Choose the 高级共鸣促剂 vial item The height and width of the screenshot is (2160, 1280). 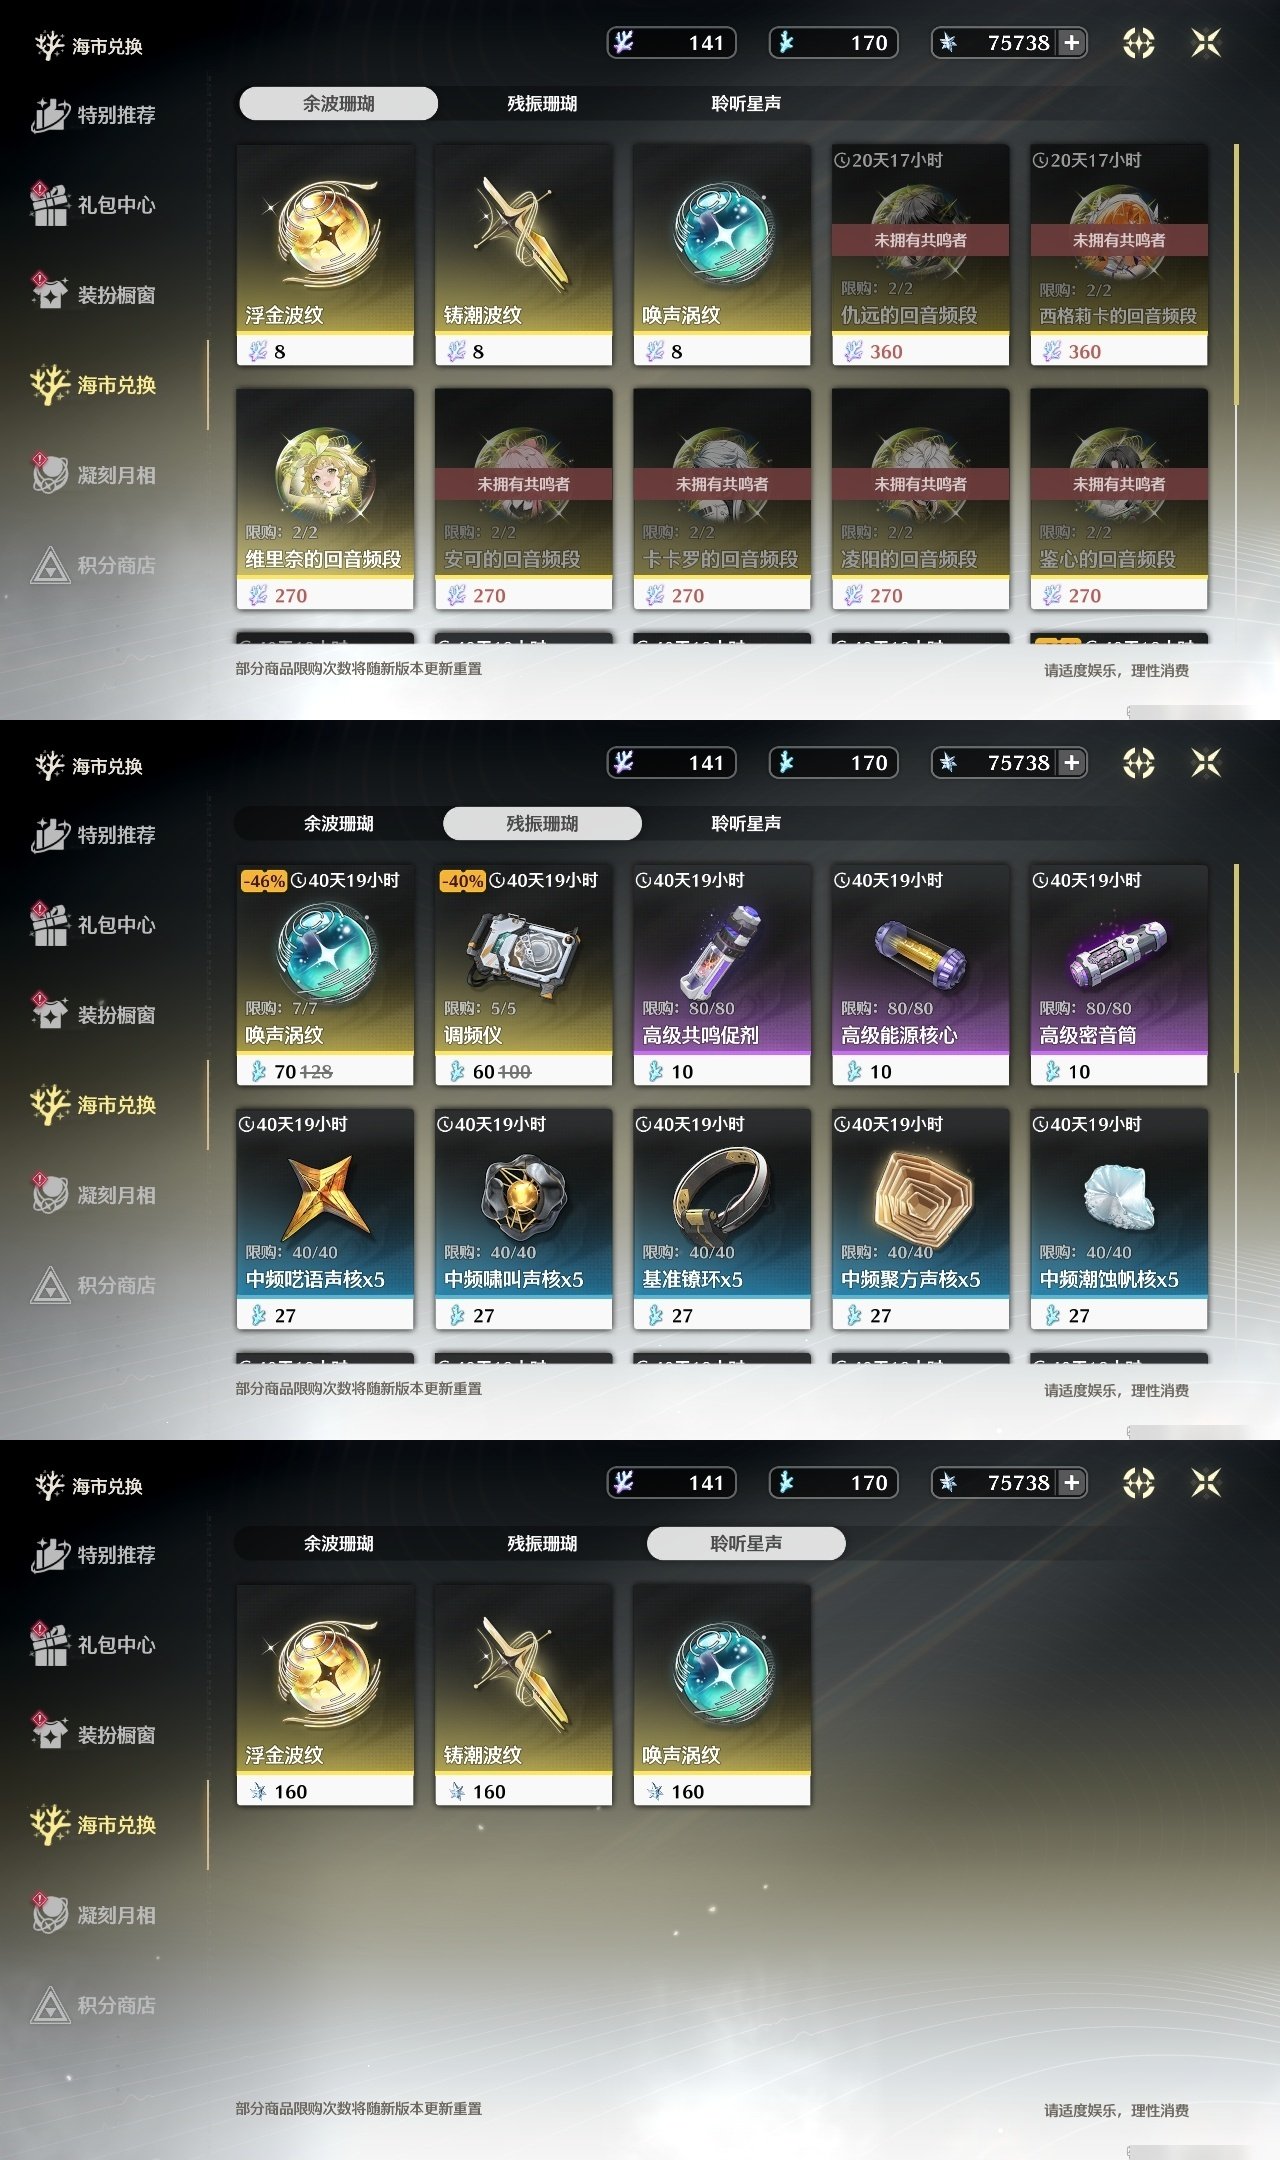coord(722,975)
